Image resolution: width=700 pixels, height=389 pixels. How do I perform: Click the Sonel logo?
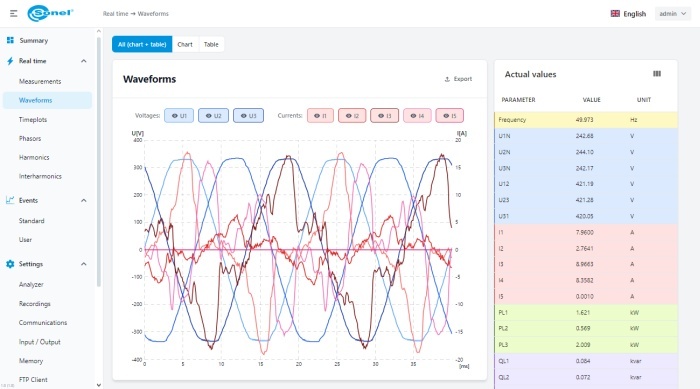click(x=50, y=13)
